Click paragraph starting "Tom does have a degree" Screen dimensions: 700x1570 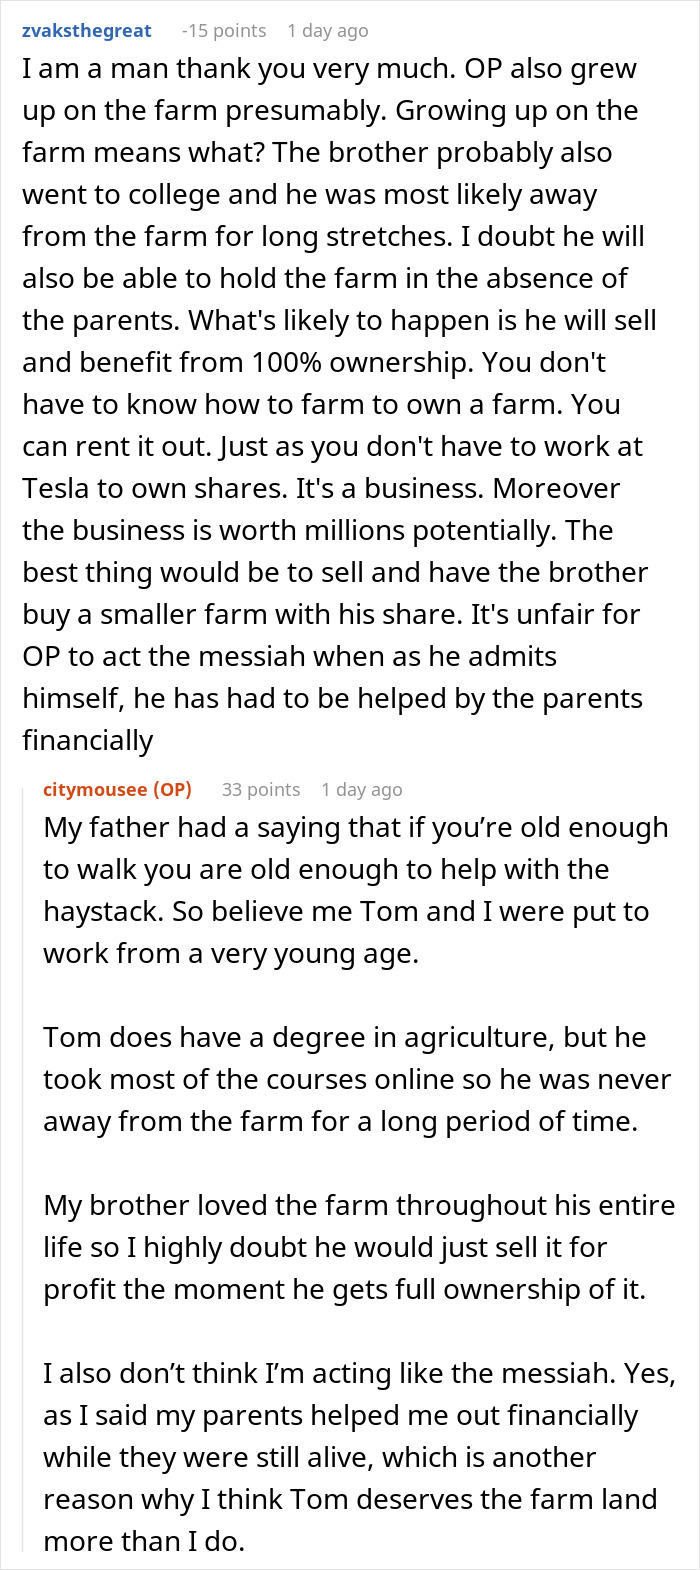357,1079
